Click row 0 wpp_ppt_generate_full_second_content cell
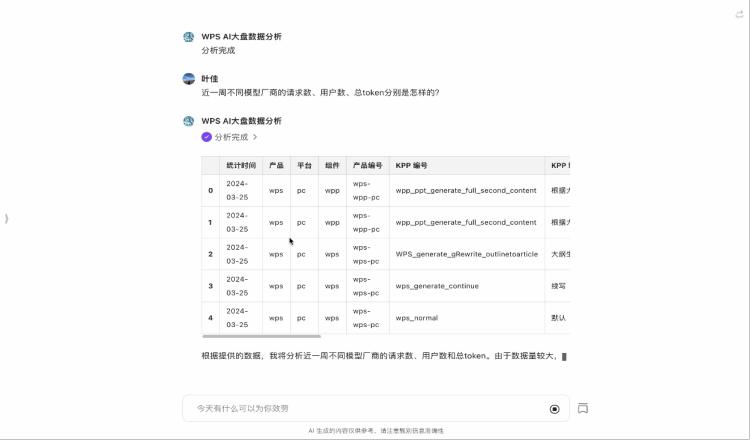This screenshot has width=750, height=440. tap(466, 190)
